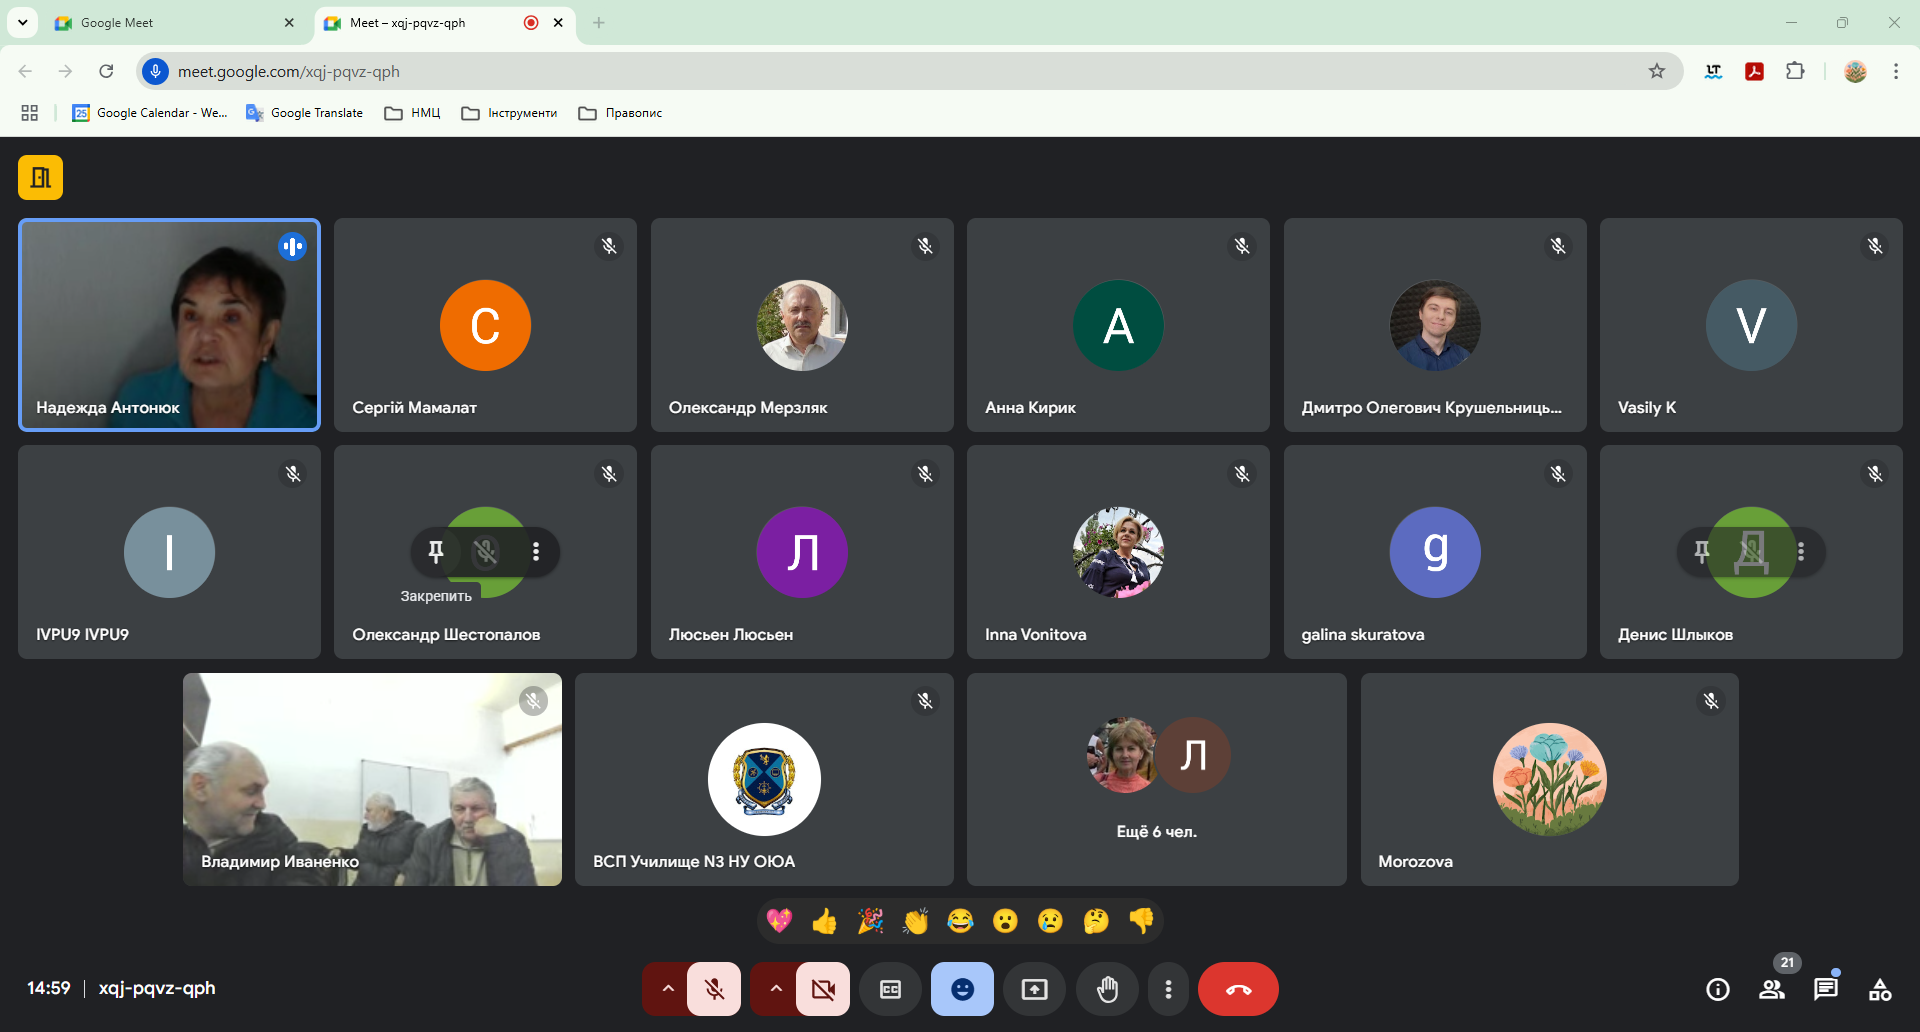Expand audio settings arrow beside microphone
1920x1032 pixels.
(667, 989)
